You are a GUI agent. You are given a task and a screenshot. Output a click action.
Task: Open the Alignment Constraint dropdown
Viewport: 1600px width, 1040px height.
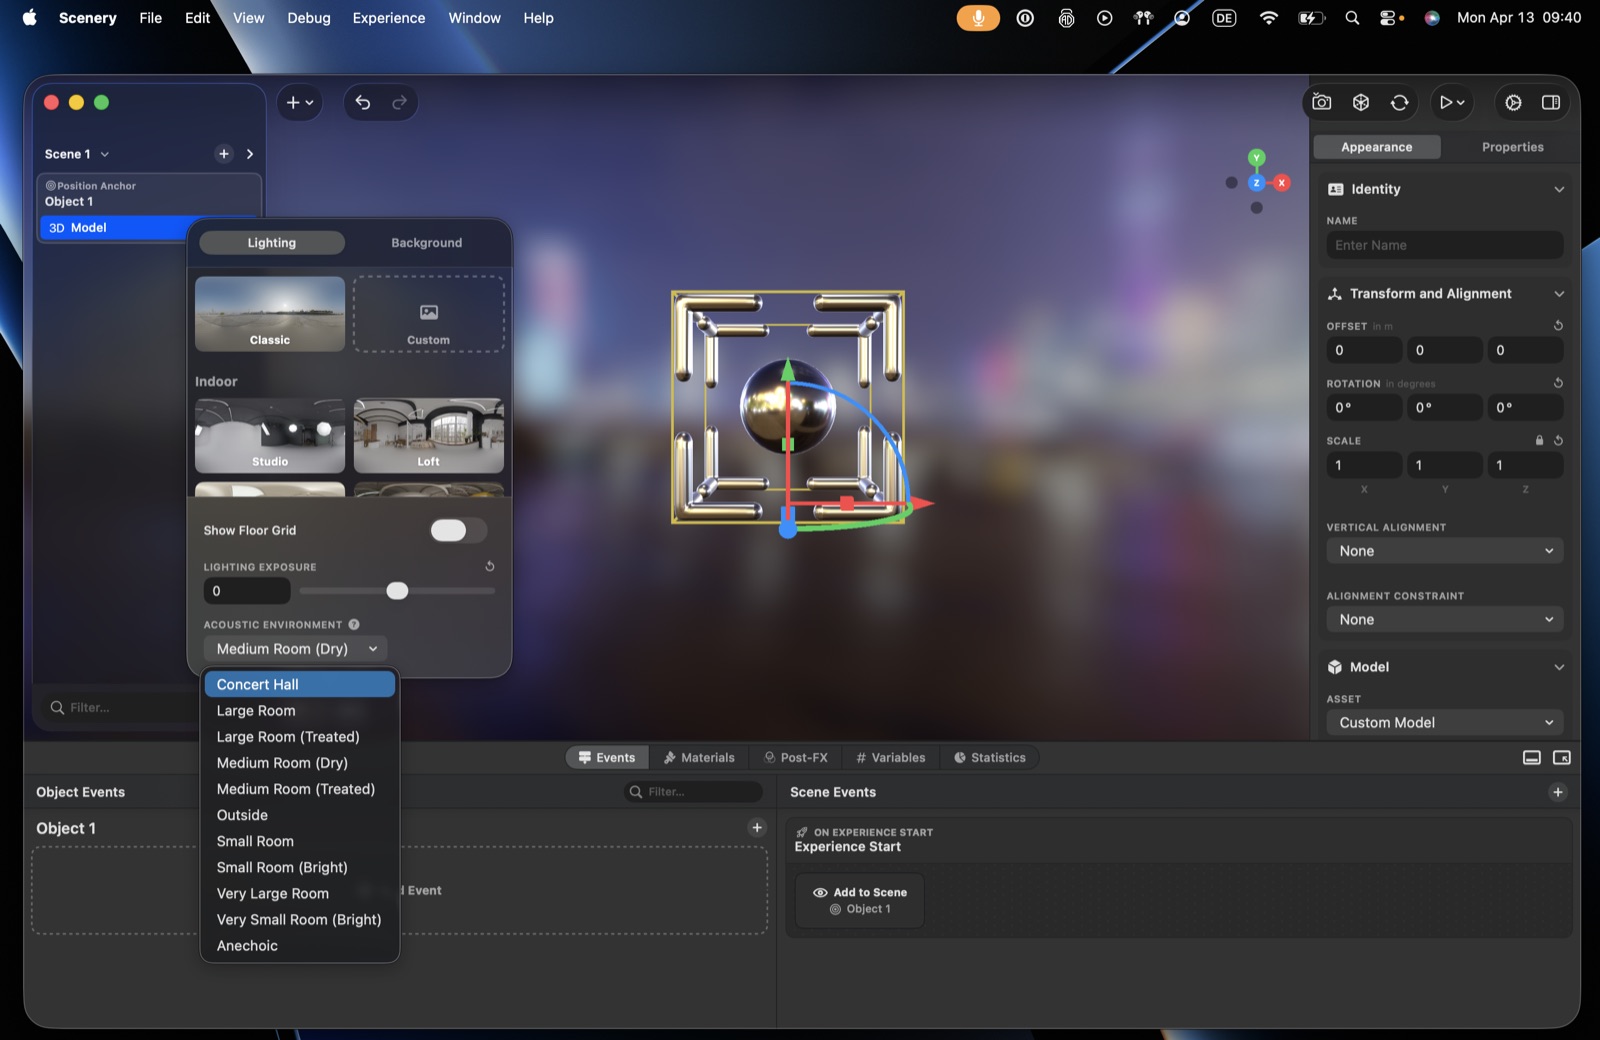click(1445, 620)
